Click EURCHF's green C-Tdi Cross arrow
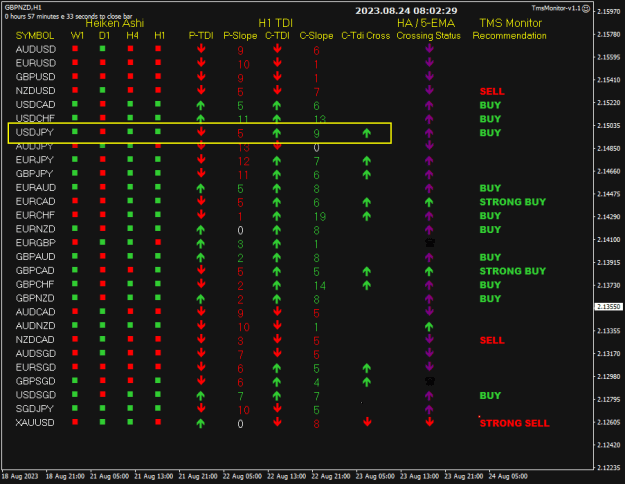 pyautogui.click(x=367, y=216)
